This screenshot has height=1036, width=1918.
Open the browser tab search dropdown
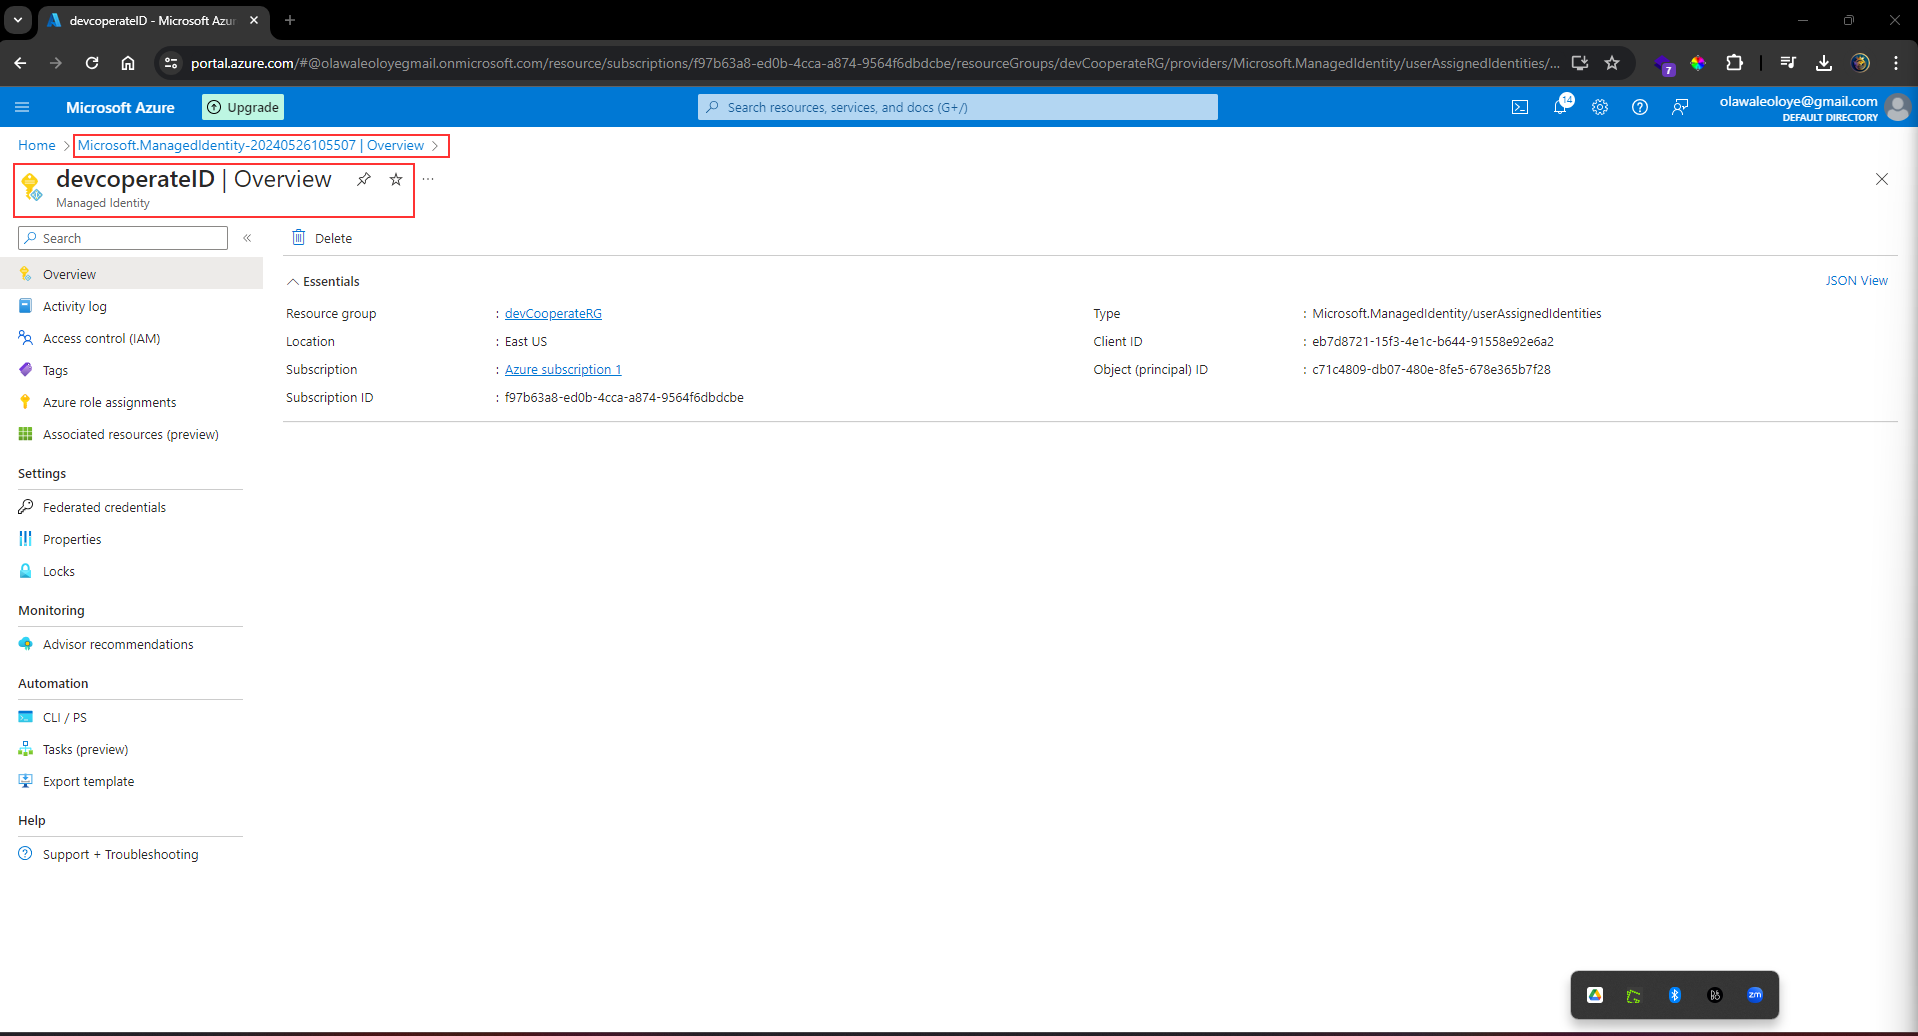17,20
